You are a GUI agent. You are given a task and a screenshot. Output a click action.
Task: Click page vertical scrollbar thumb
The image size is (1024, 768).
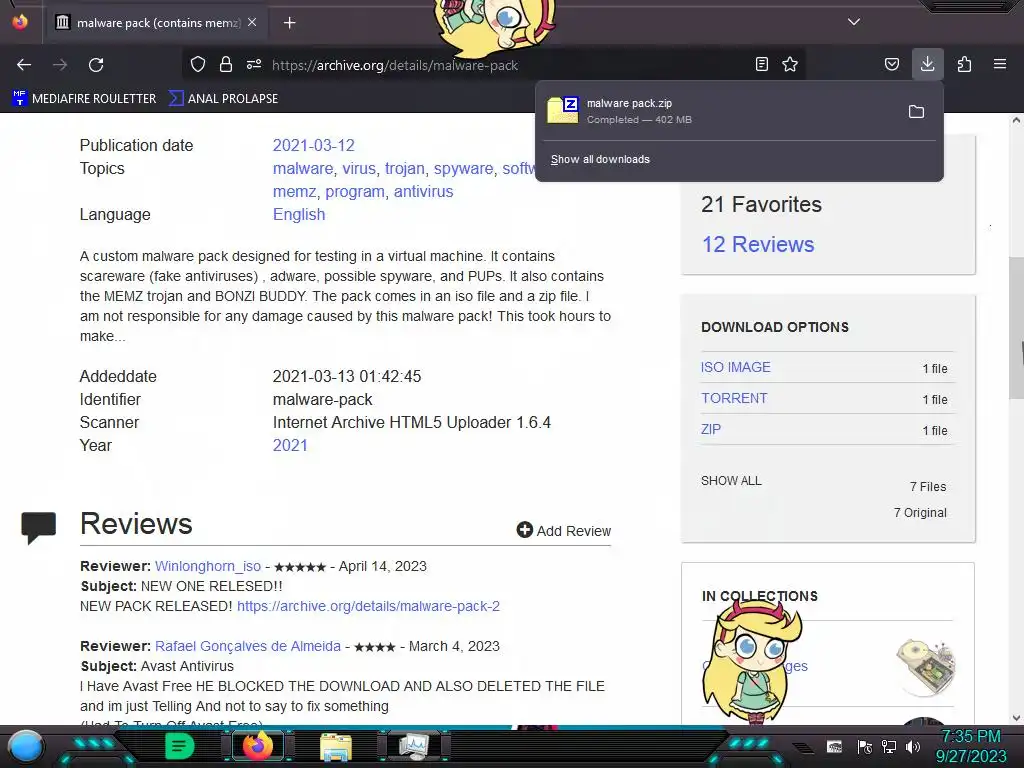[x=1016, y=327]
